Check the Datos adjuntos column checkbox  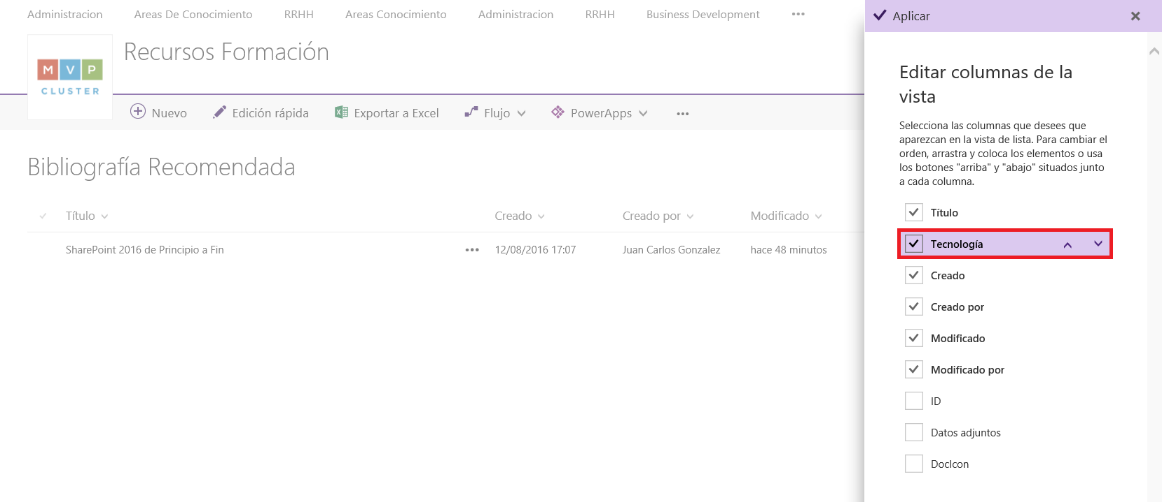click(x=914, y=432)
